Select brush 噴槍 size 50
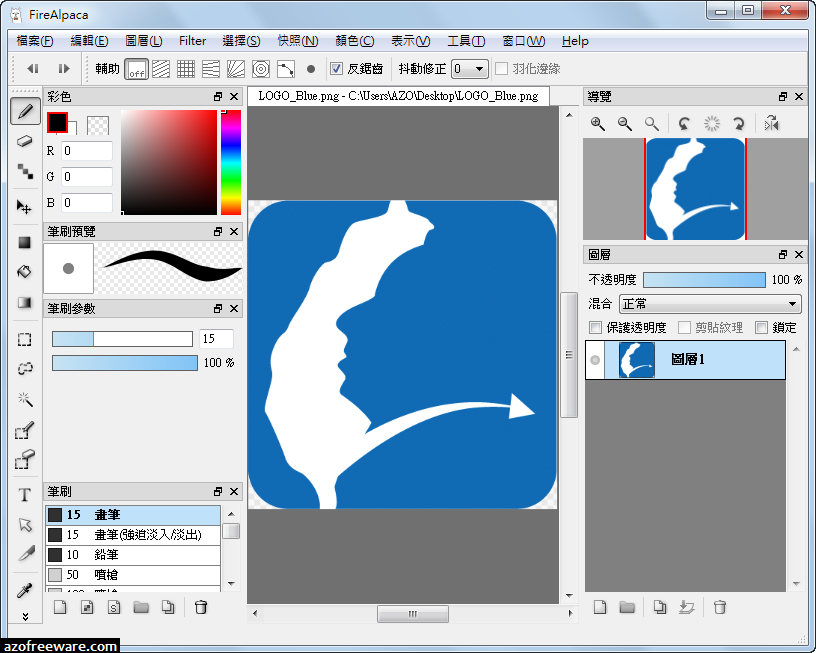Viewport: 816px width, 653px height. pyautogui.click(x=133, y=575)
